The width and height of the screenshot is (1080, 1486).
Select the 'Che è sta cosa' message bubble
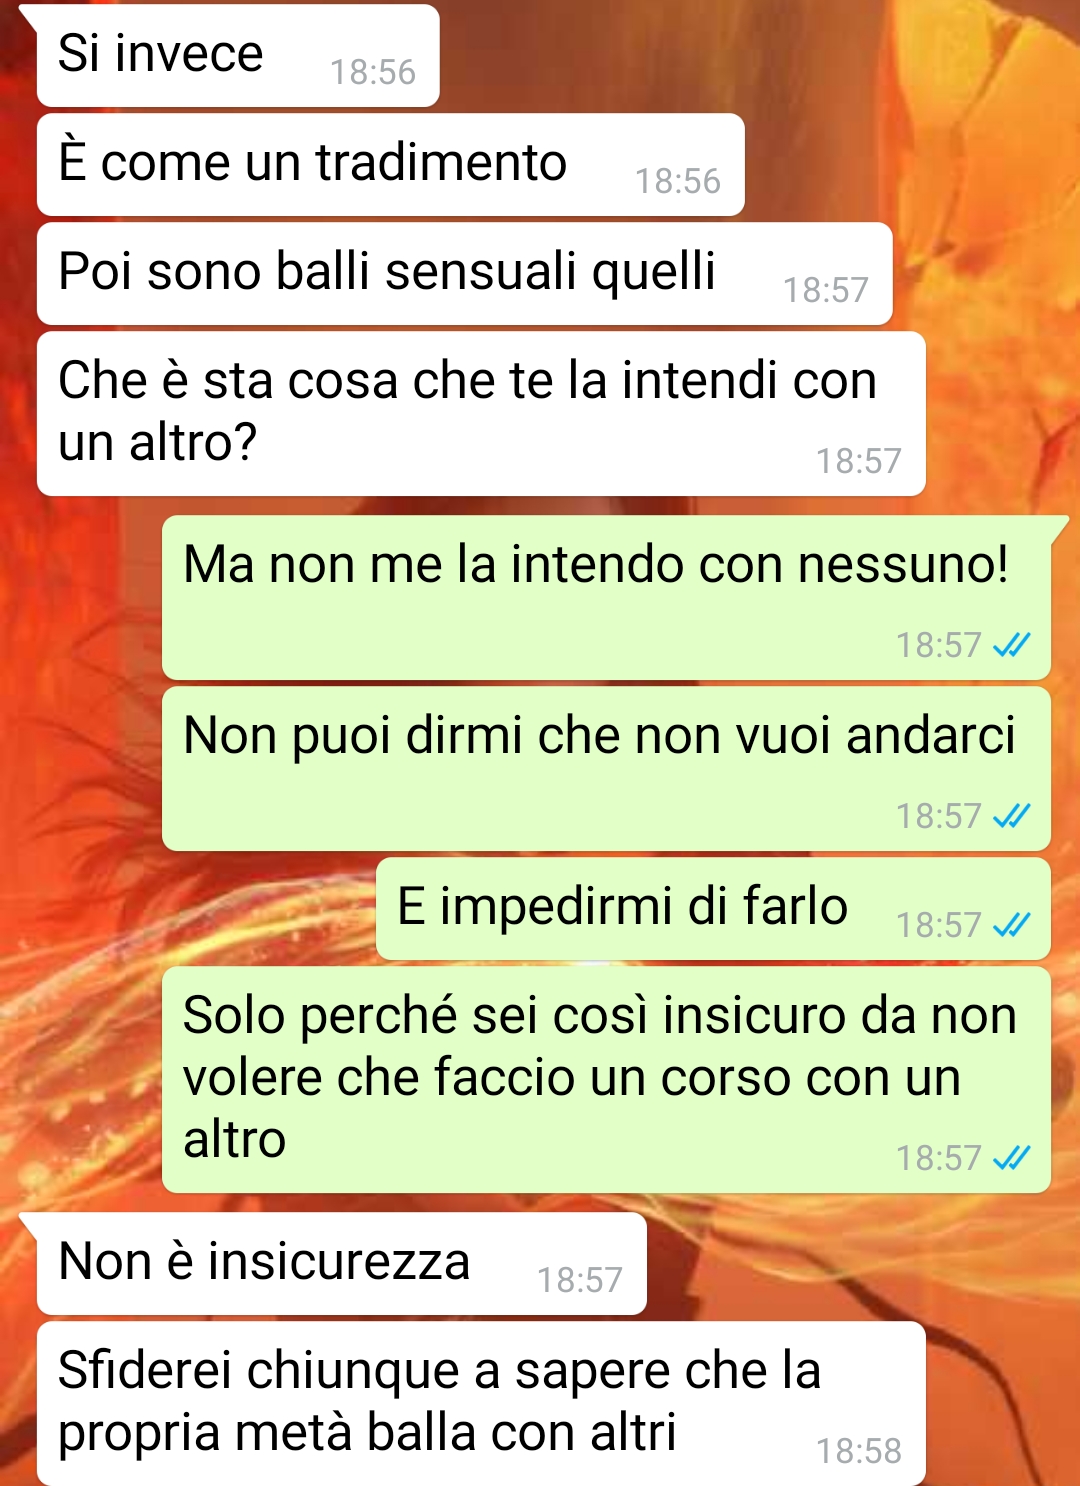pyautogui.click(x=481, y=414)
